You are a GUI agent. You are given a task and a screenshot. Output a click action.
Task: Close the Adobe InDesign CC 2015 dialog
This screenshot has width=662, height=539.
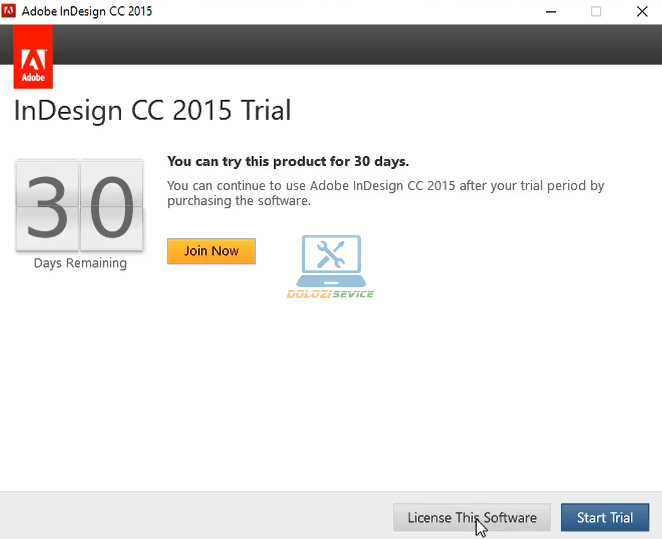[640, 11]
